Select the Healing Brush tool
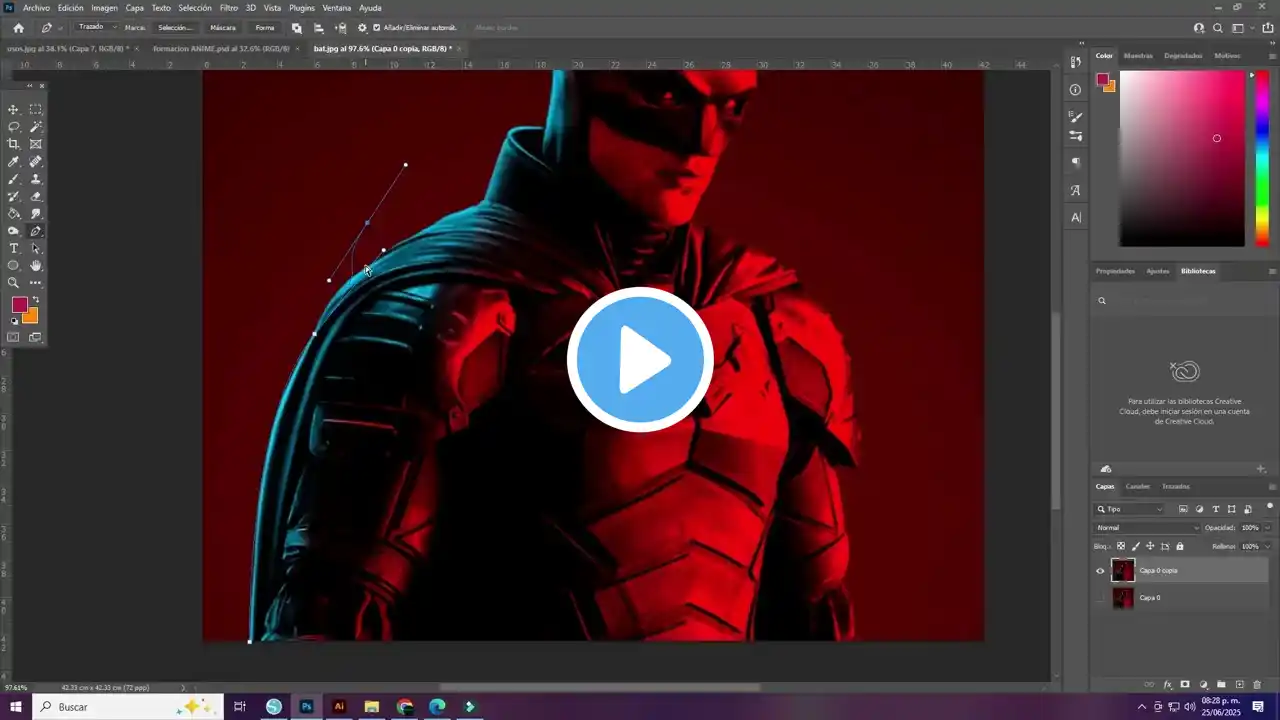Viewport: 1280px width, 720px height. point(36,161)
